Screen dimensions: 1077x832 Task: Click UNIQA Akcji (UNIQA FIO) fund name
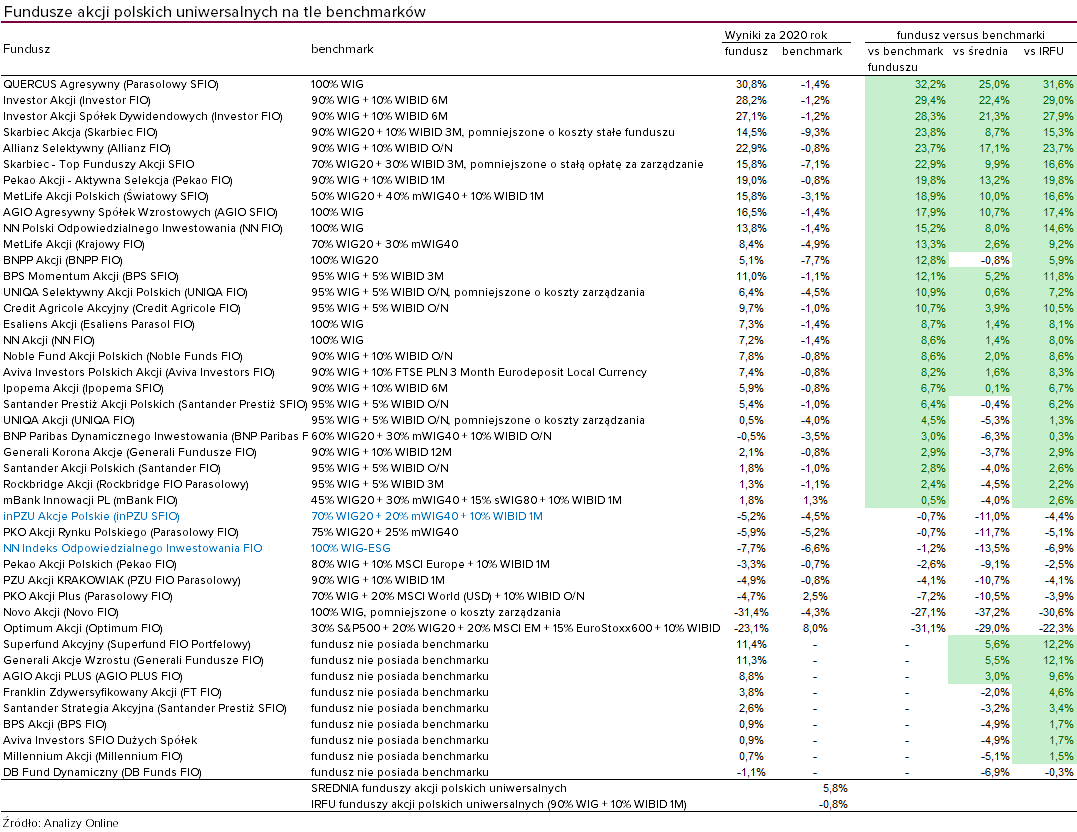pyautogui.click(x=69, y=420)
